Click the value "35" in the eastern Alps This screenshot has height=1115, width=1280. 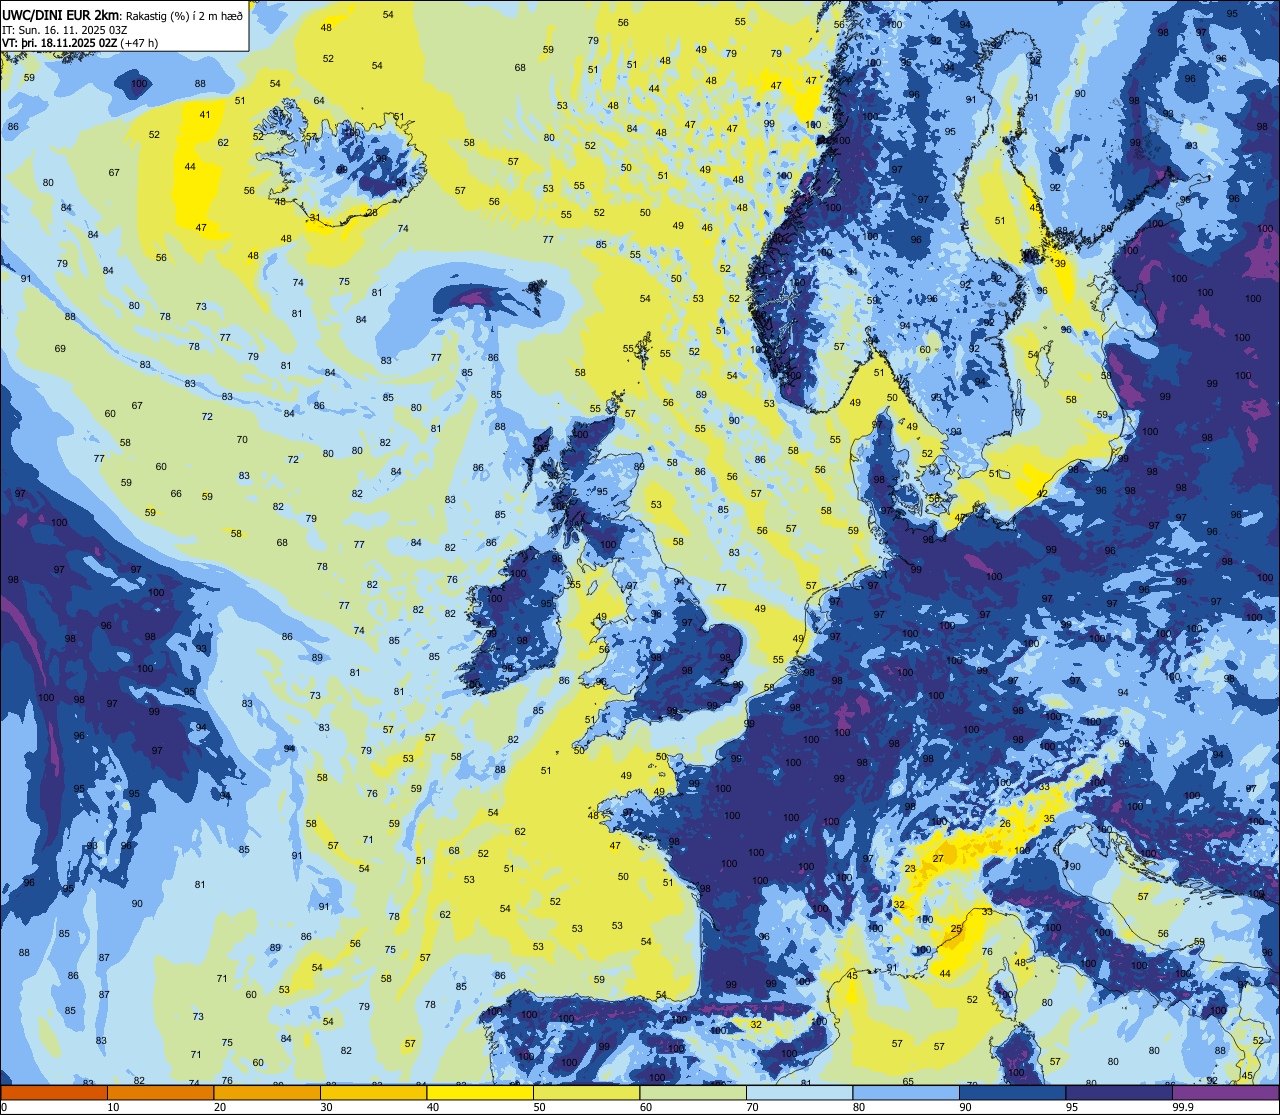tap(1049, 819)
